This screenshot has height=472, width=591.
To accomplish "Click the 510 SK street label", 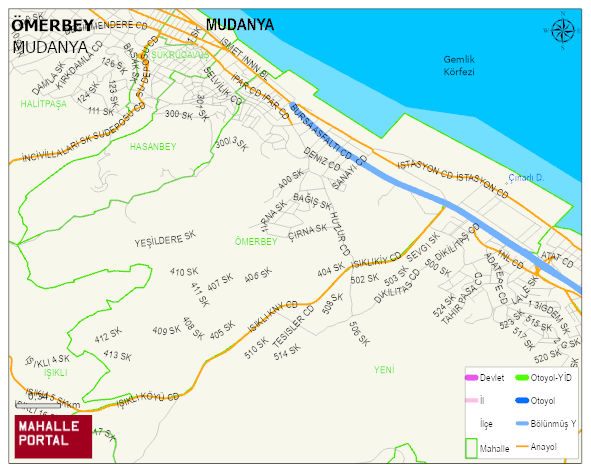I will pos(256,348).
